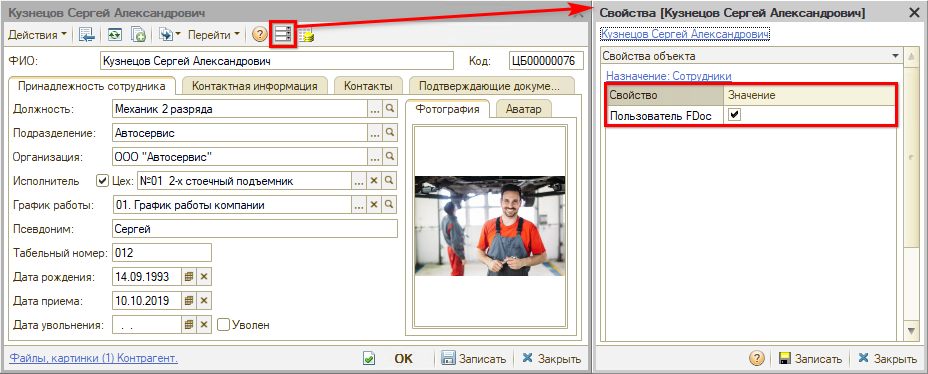Clear the Цех field with X
This screenshot has height=374, width=928.
(374, 181)
